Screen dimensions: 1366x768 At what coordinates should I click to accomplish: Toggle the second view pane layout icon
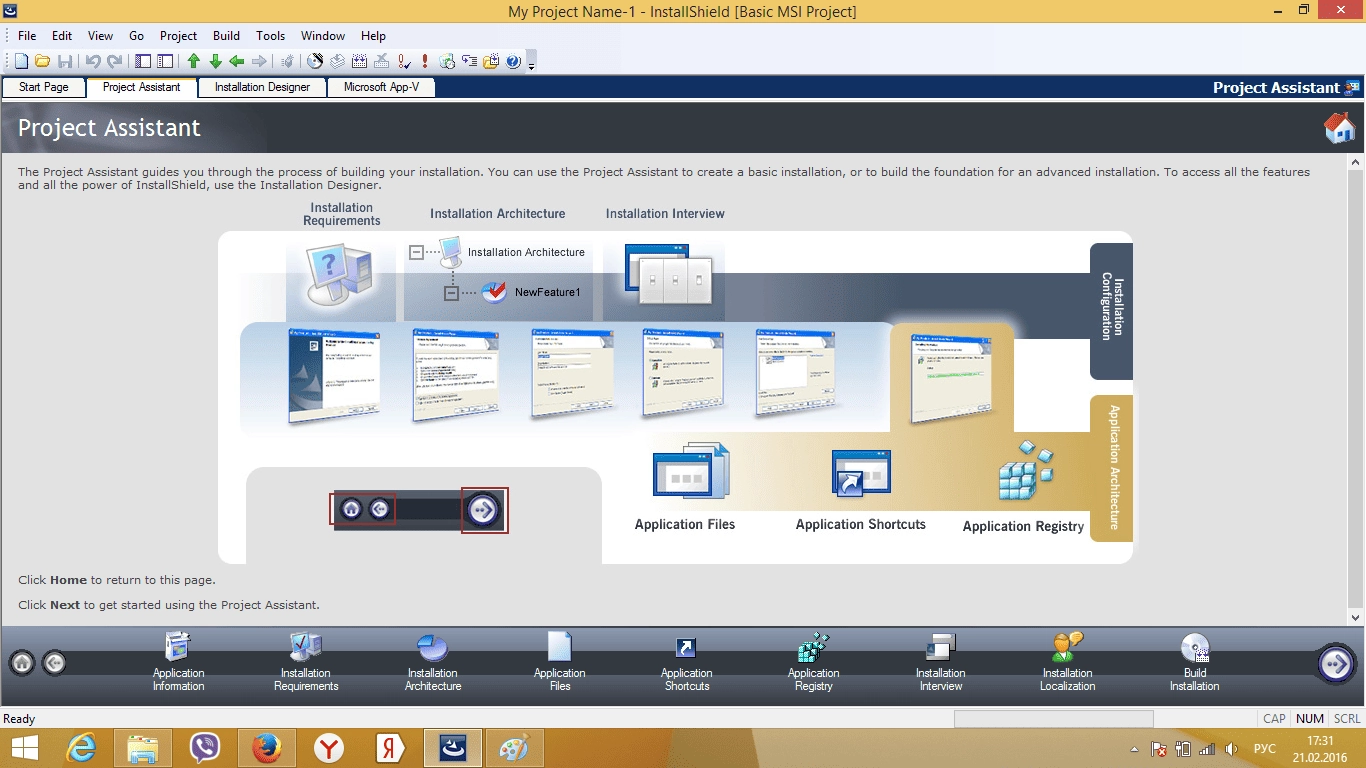point(165,61)
